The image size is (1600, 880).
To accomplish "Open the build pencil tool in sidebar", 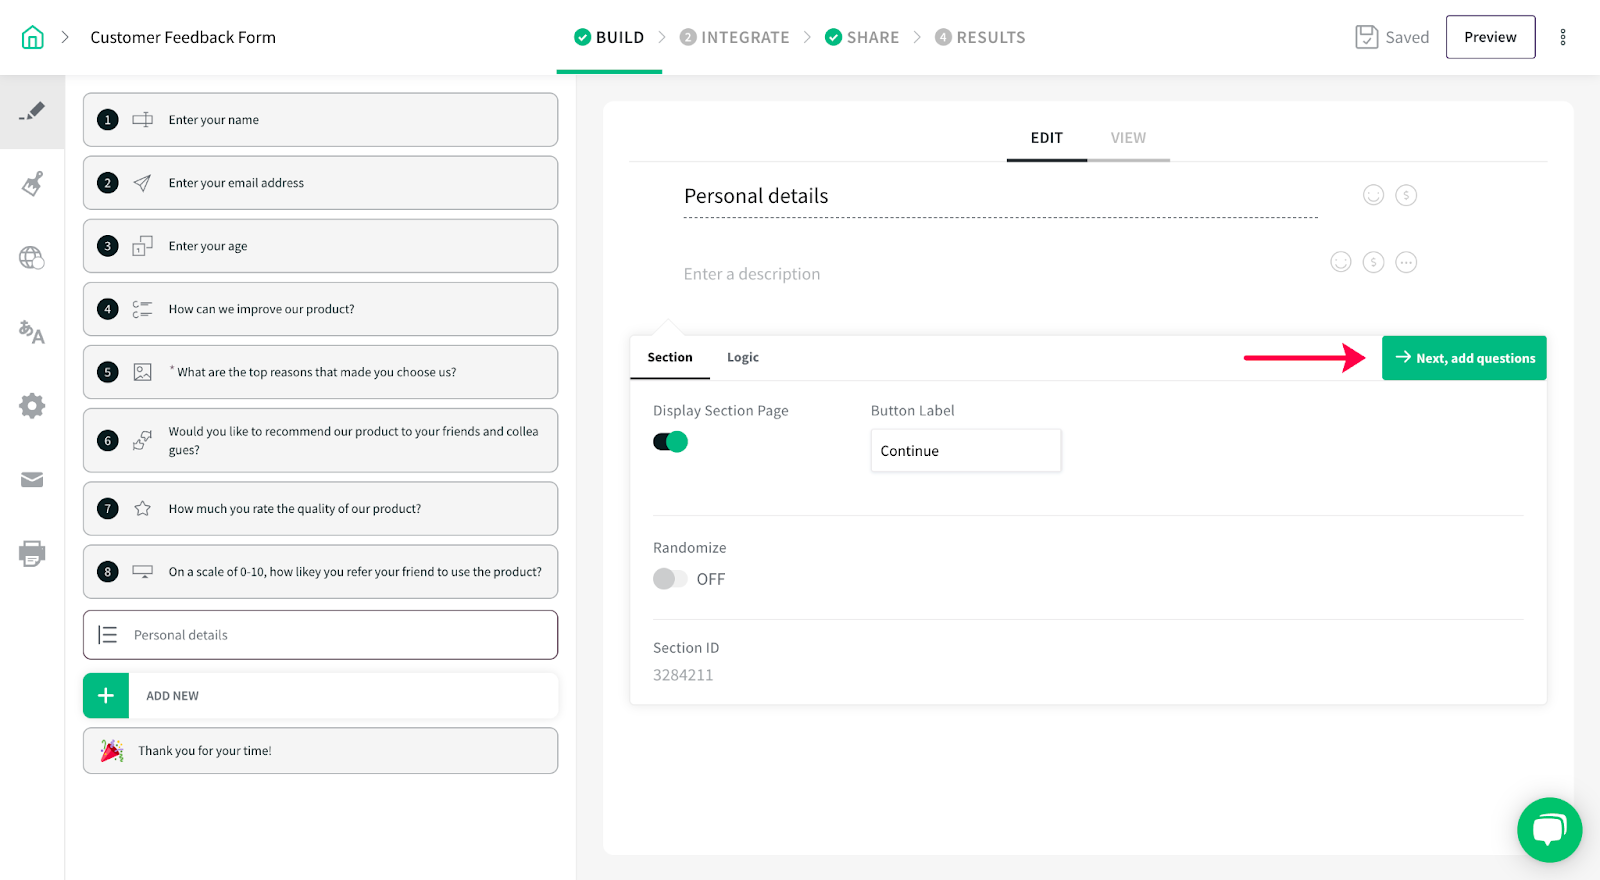I will pos(32,111).
